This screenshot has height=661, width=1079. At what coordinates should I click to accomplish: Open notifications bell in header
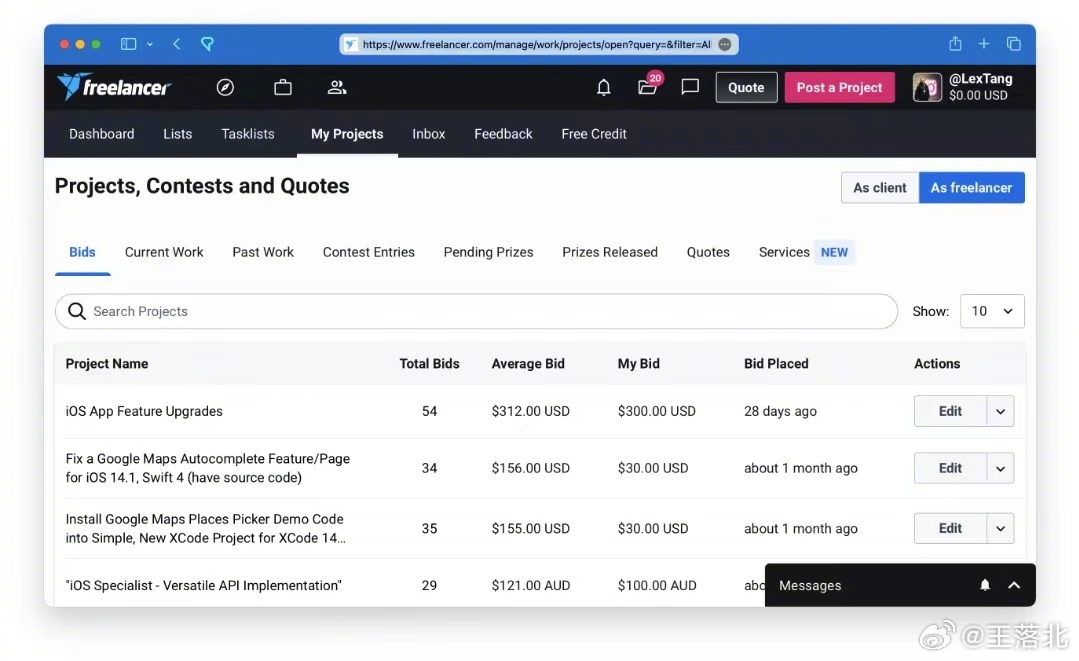tap(603, 87)
